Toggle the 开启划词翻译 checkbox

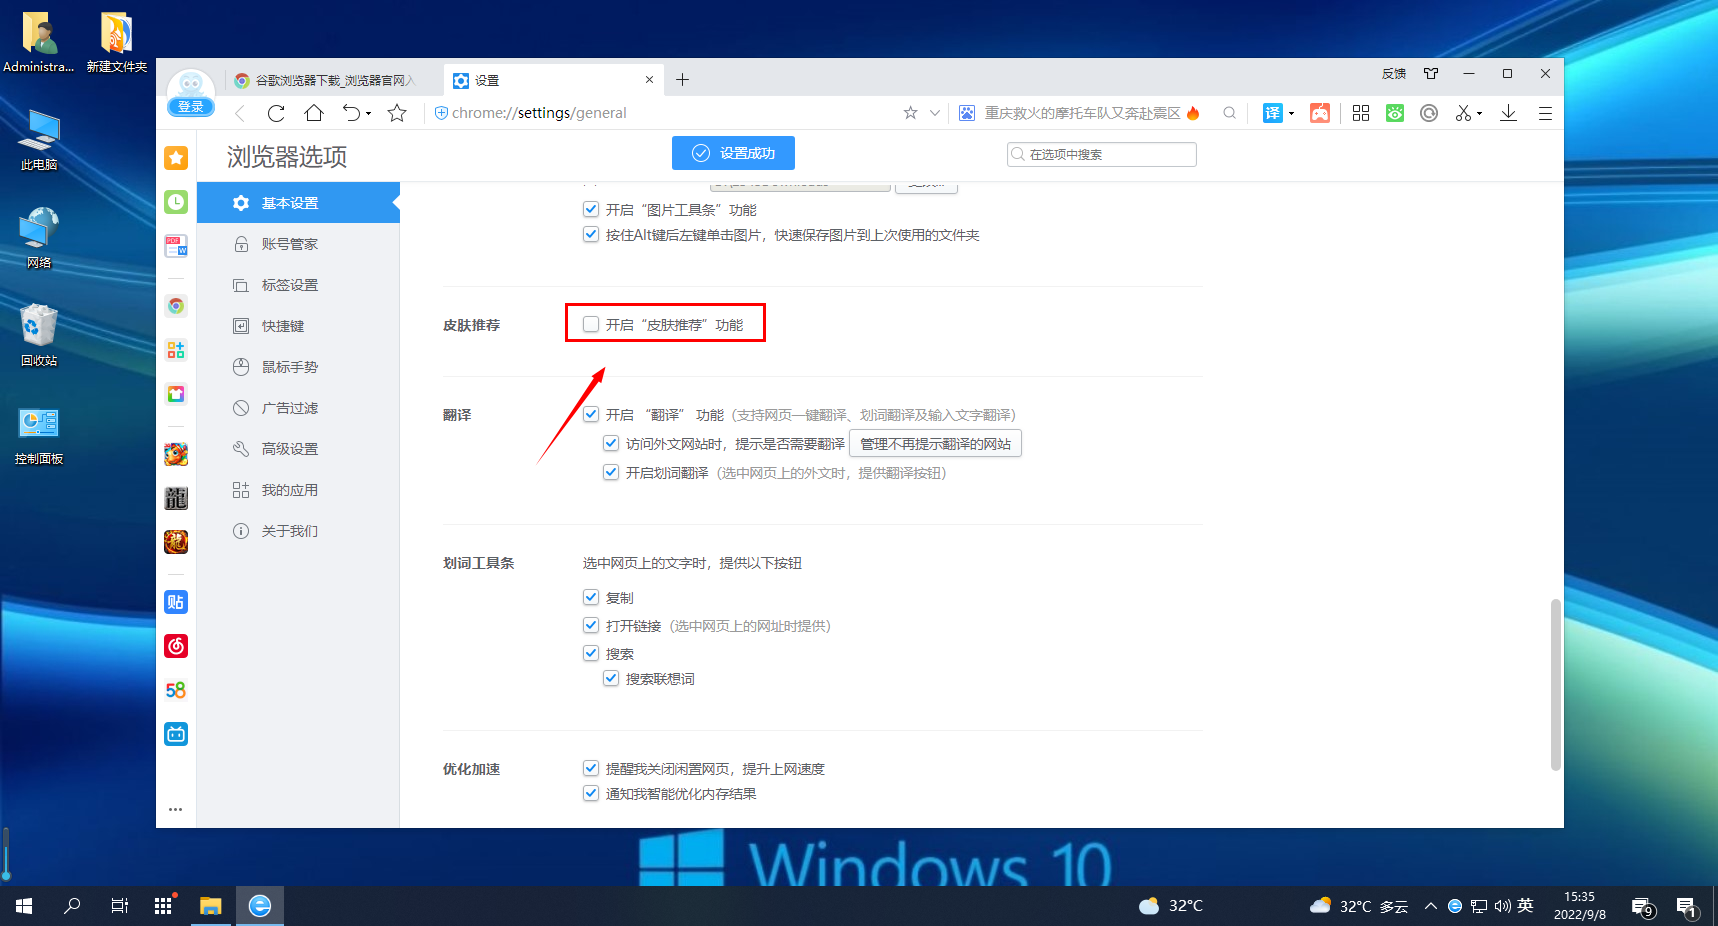(x=611, y=472)
